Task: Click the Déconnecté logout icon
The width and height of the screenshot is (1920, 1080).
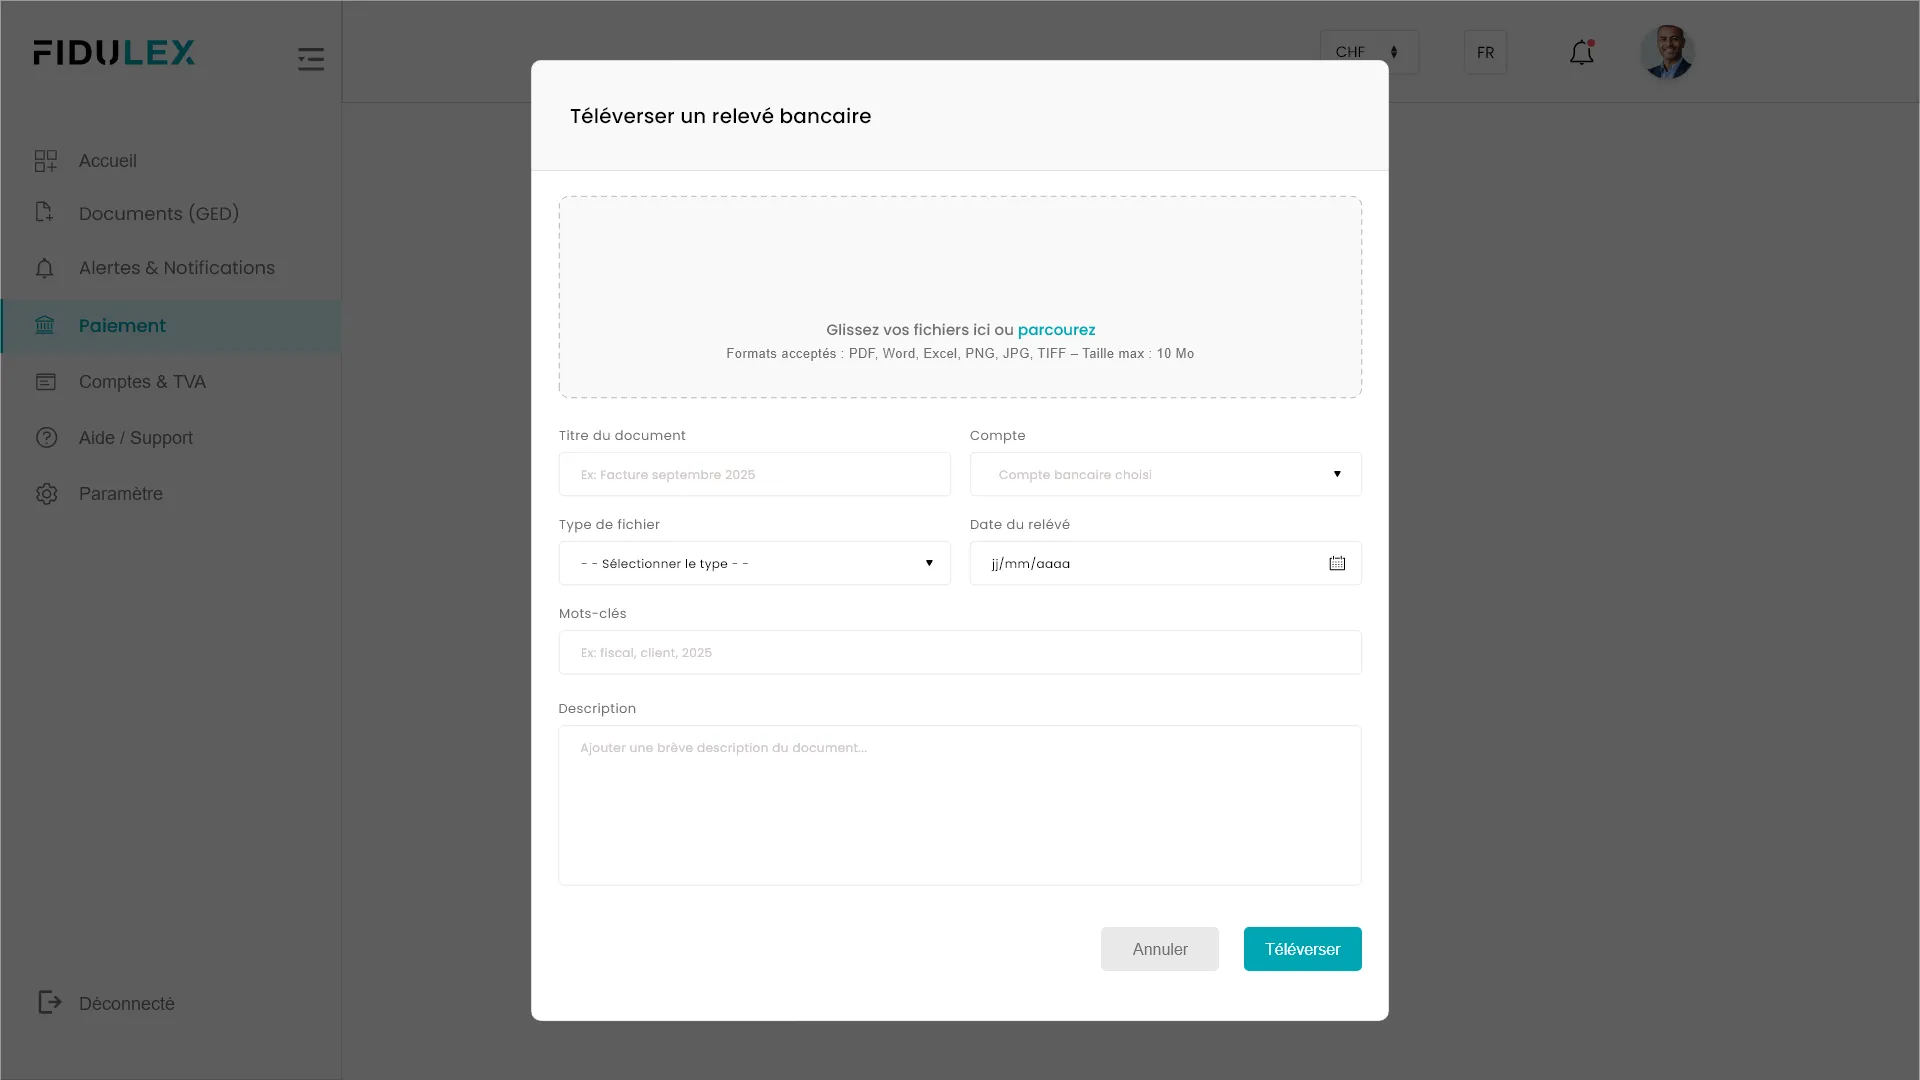Action: 49,1002
